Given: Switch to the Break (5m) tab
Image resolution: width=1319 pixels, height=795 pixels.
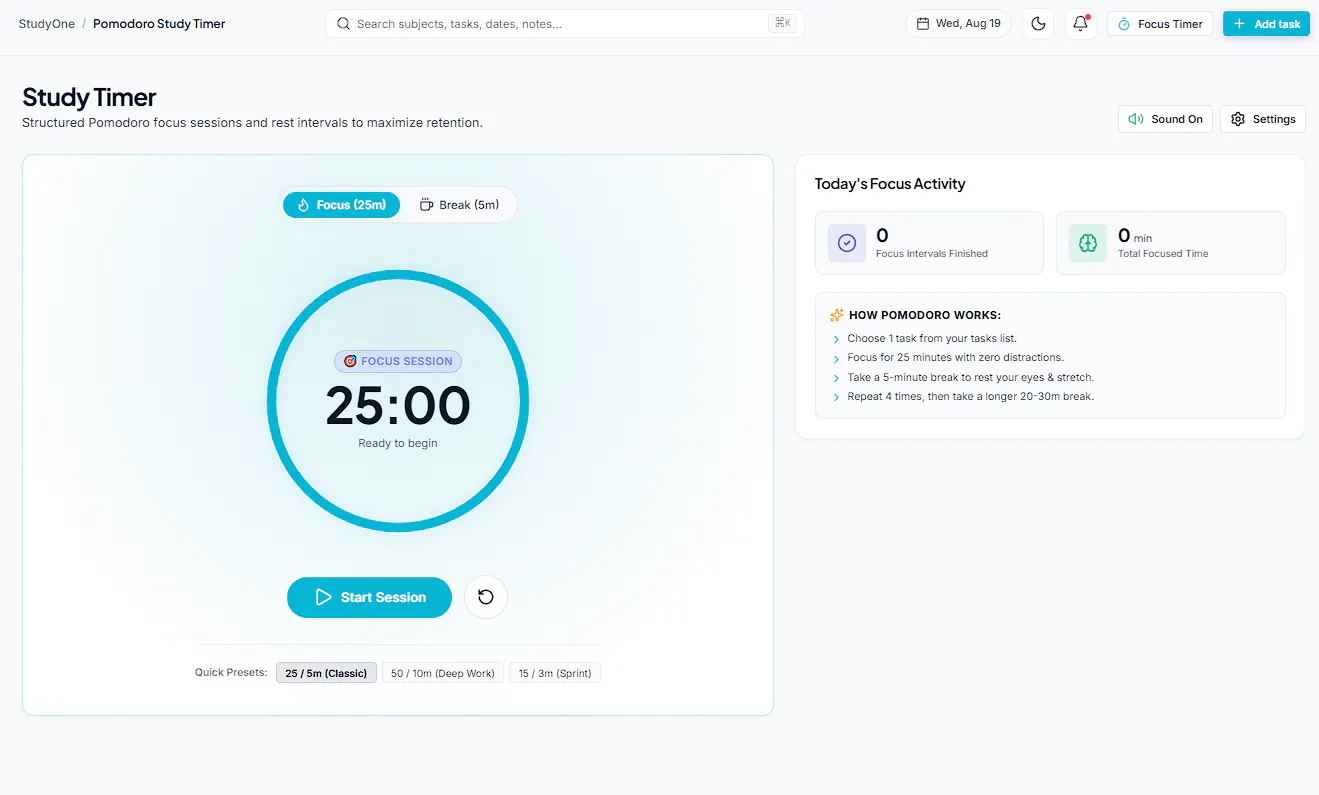Looking at the screenshot, I should 459,205.
